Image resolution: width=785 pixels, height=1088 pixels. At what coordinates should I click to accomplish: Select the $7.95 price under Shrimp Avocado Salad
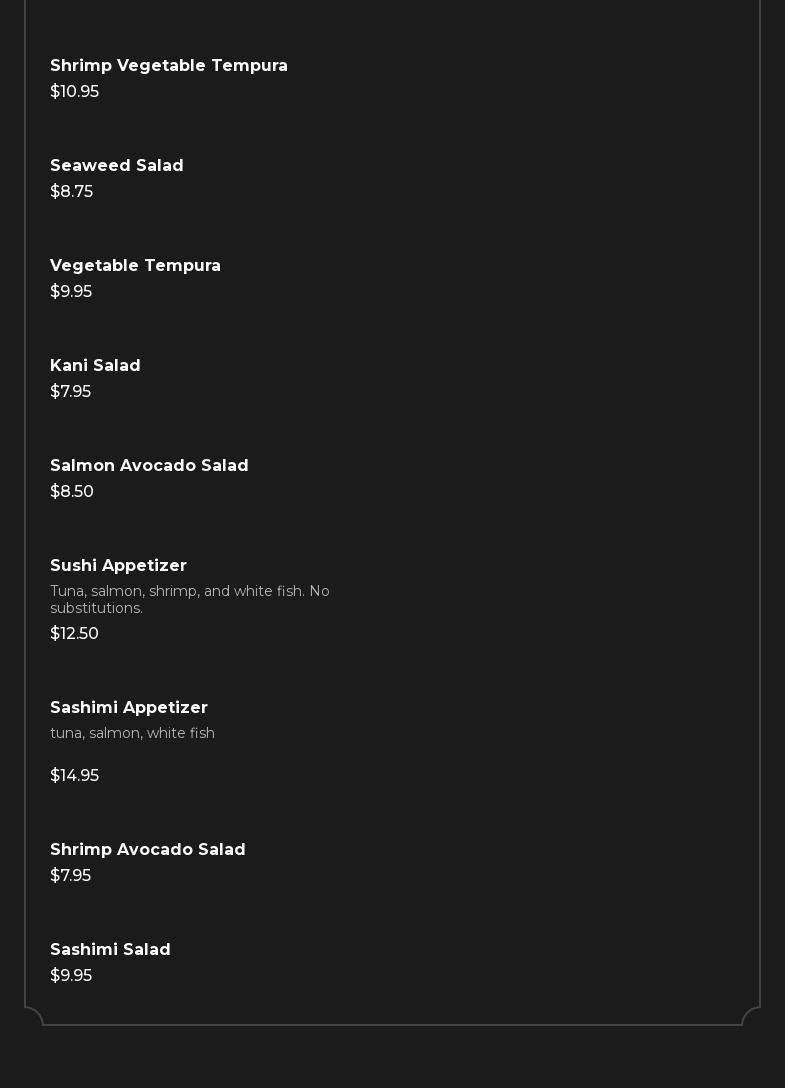[x=70, y=876]
